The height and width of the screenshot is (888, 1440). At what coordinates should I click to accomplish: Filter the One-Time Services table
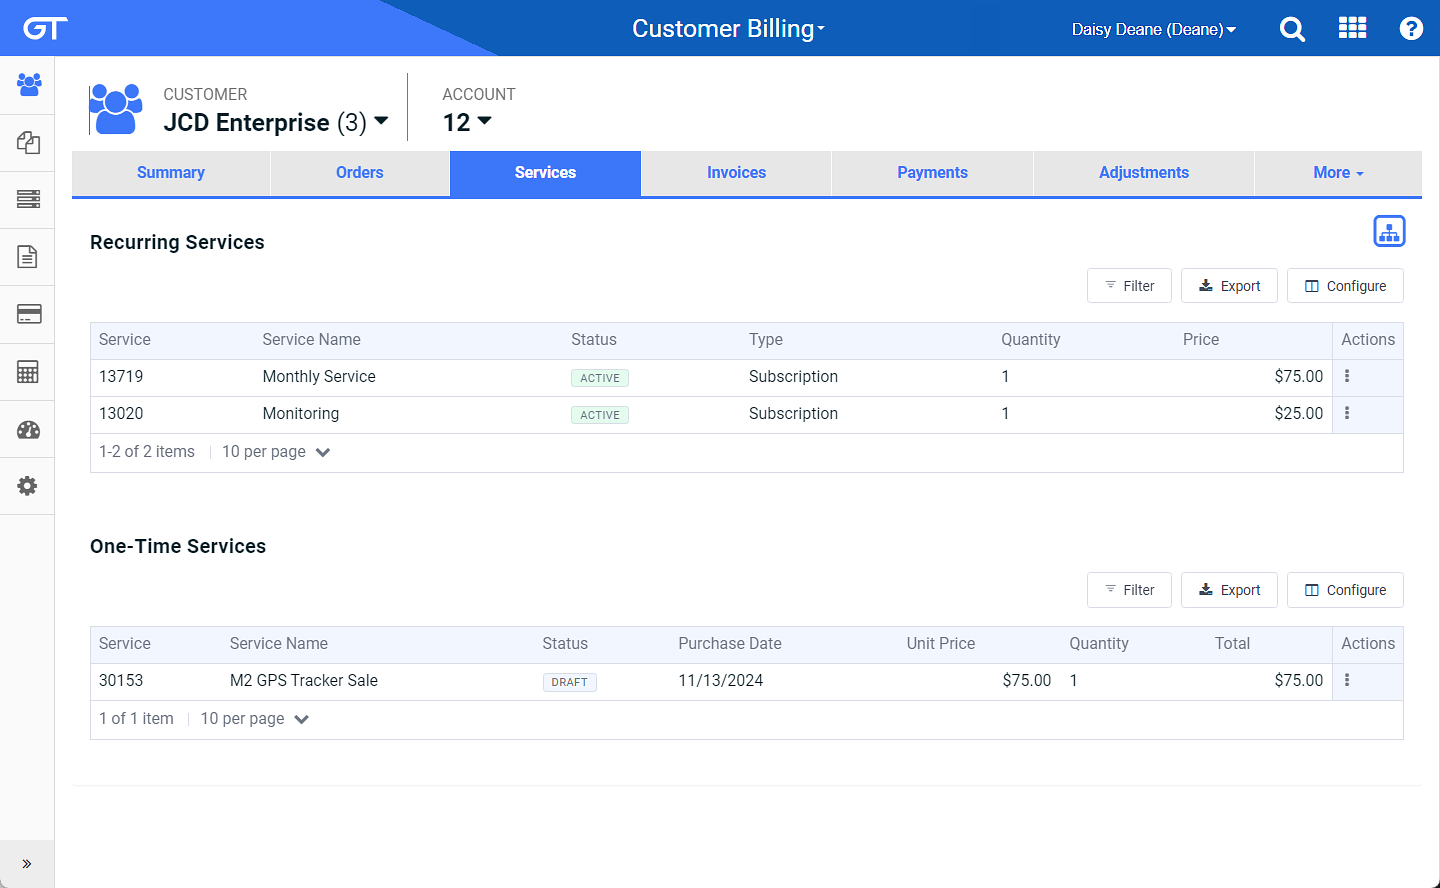click(1129, 590)
